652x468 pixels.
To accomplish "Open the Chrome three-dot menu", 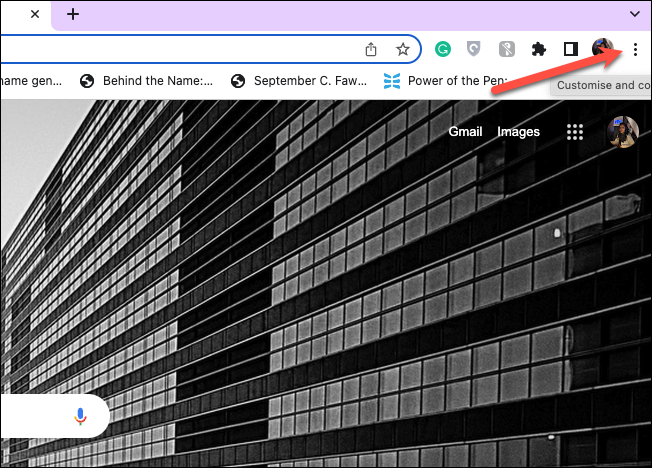I will (x=635, y=50).
